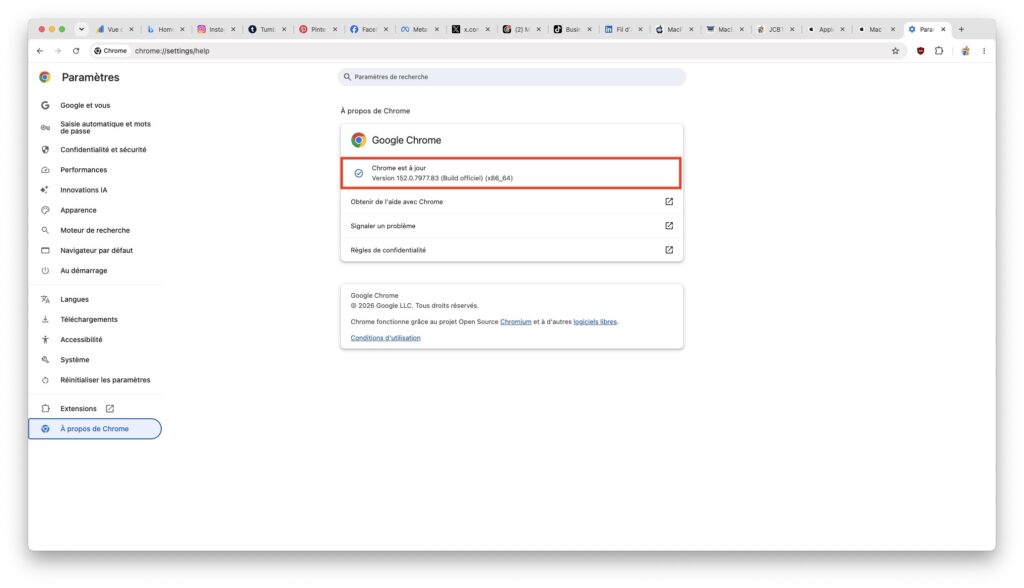
Task: Open Langues settings section
Action: (74, 299)
